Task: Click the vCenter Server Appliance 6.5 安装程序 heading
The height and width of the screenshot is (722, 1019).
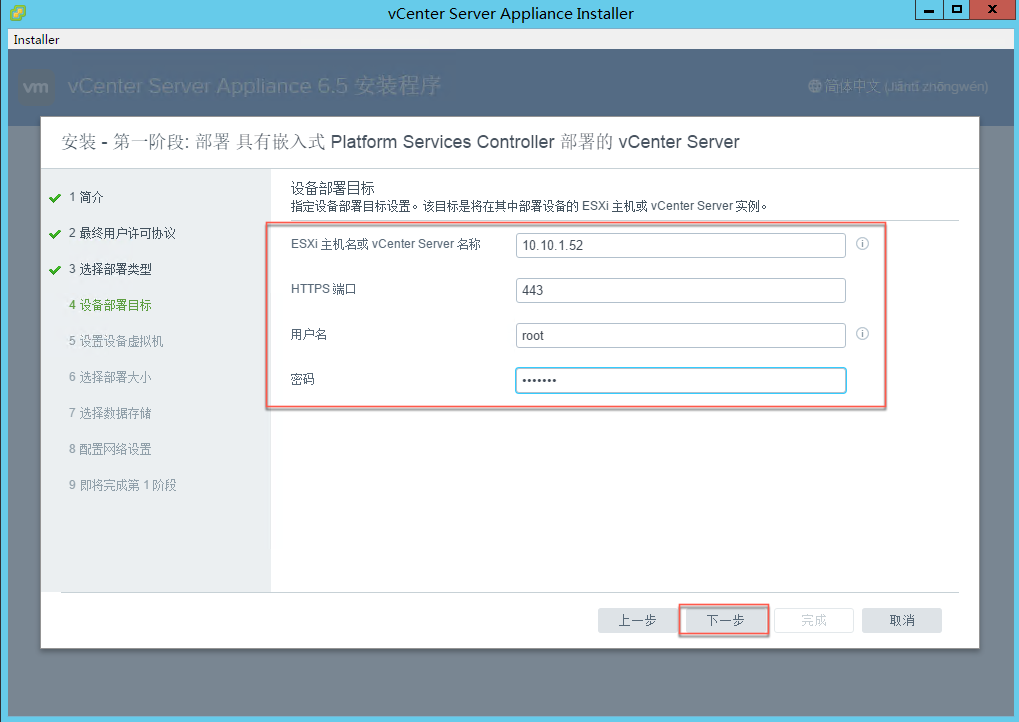Action: 254,86
